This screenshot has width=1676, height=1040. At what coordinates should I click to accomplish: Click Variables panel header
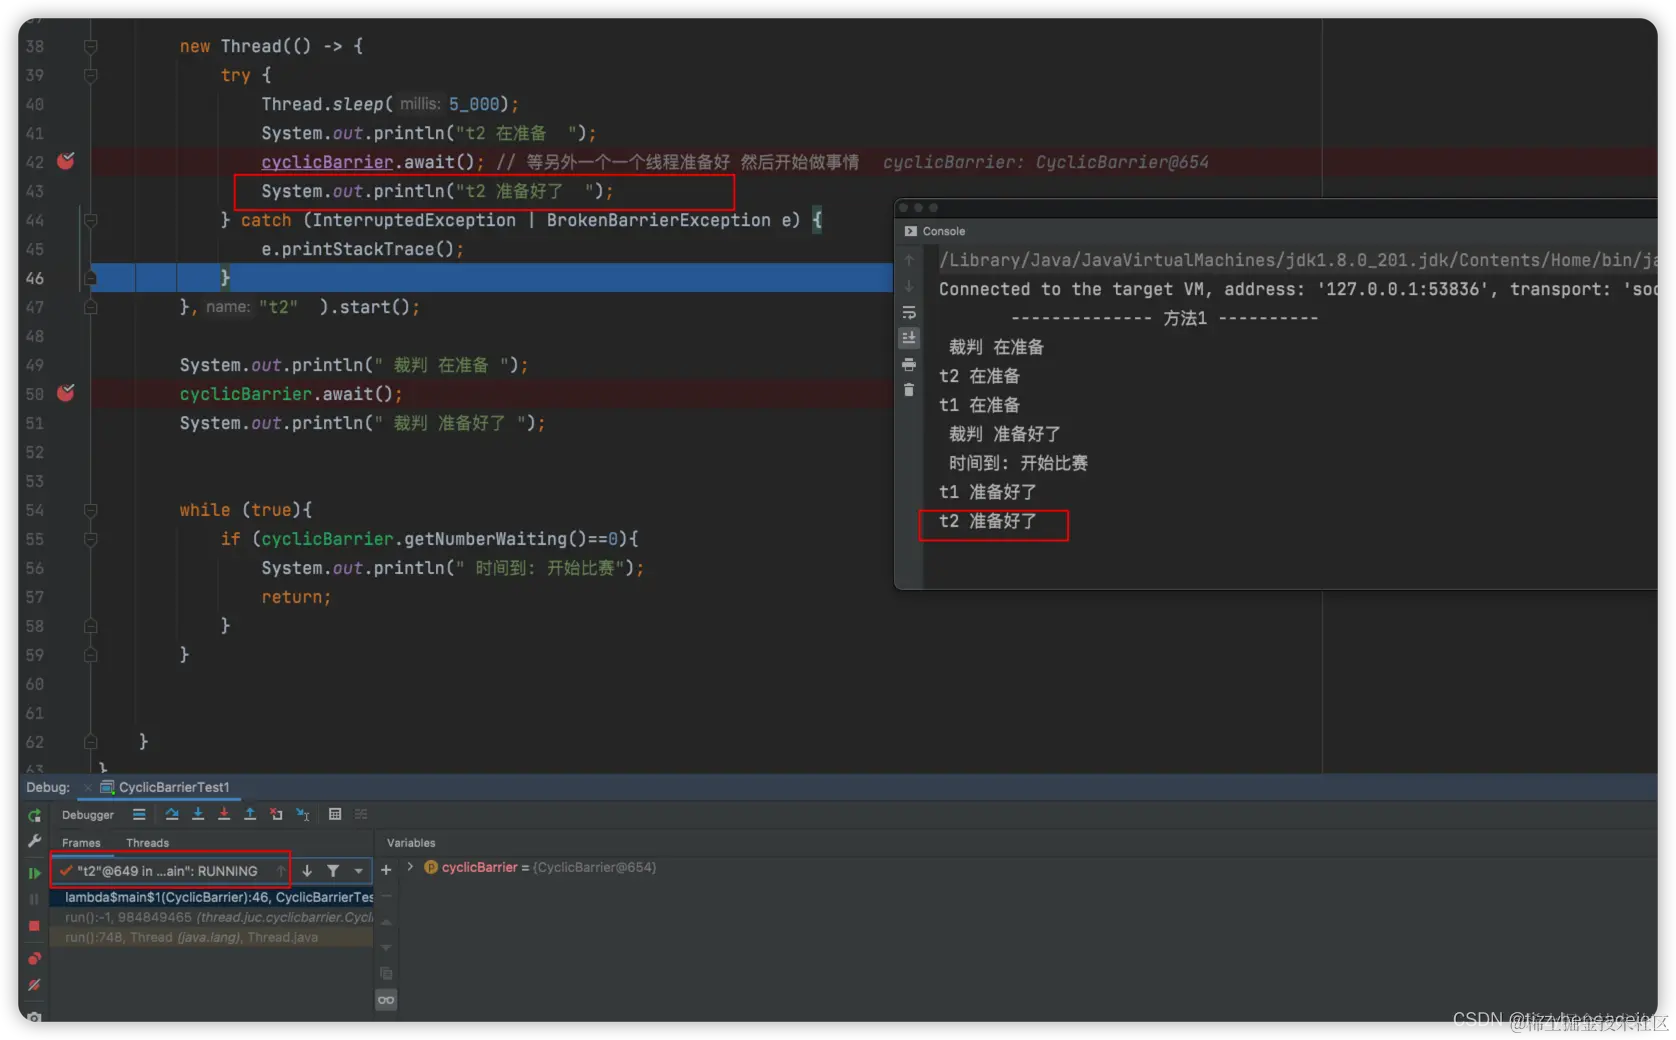click(411, 843)
